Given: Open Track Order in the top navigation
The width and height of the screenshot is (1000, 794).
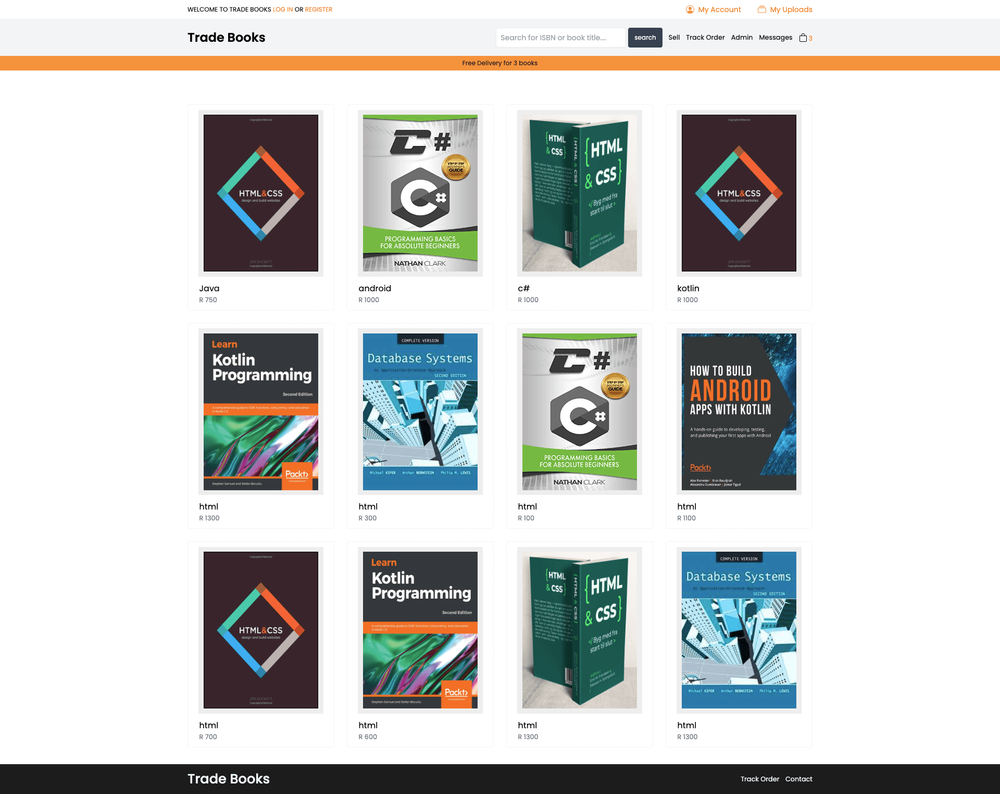Looking at the screenshot, I should click(704, 37).
